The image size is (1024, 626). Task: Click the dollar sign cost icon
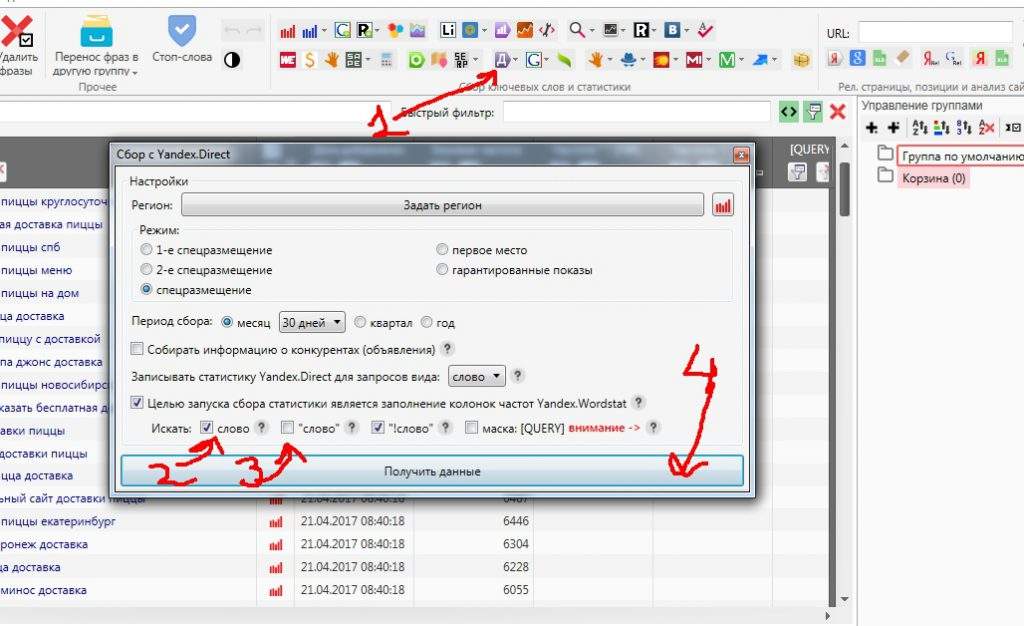(310, 60)
